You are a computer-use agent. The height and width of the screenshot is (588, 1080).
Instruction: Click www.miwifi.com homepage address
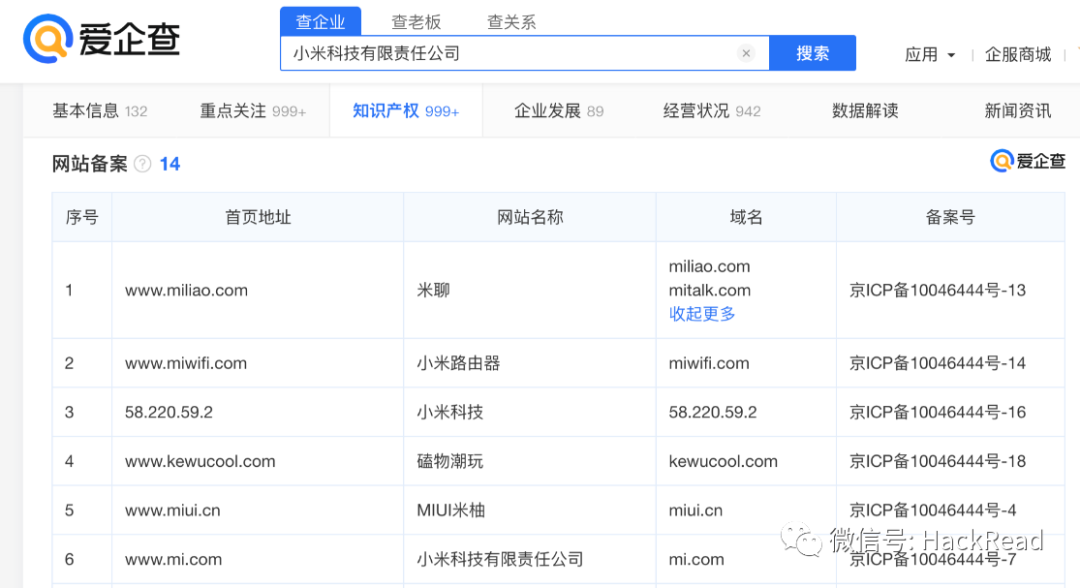185,363
